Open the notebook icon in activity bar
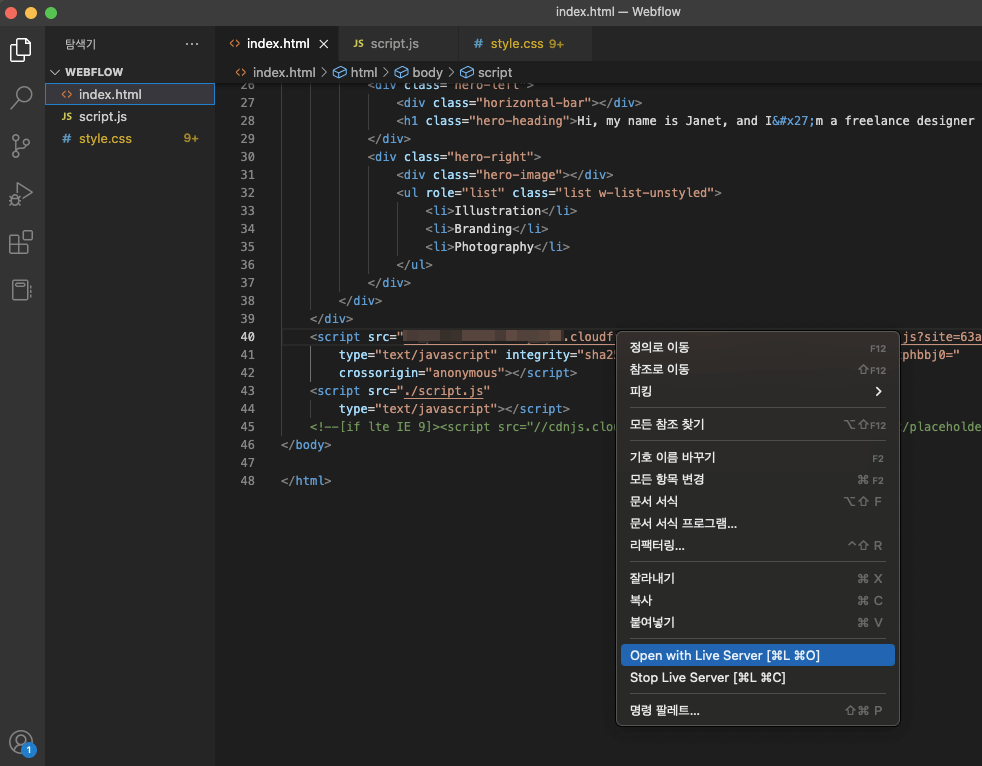The height and width of the screenshot is (766, 982). pos(21,290)
